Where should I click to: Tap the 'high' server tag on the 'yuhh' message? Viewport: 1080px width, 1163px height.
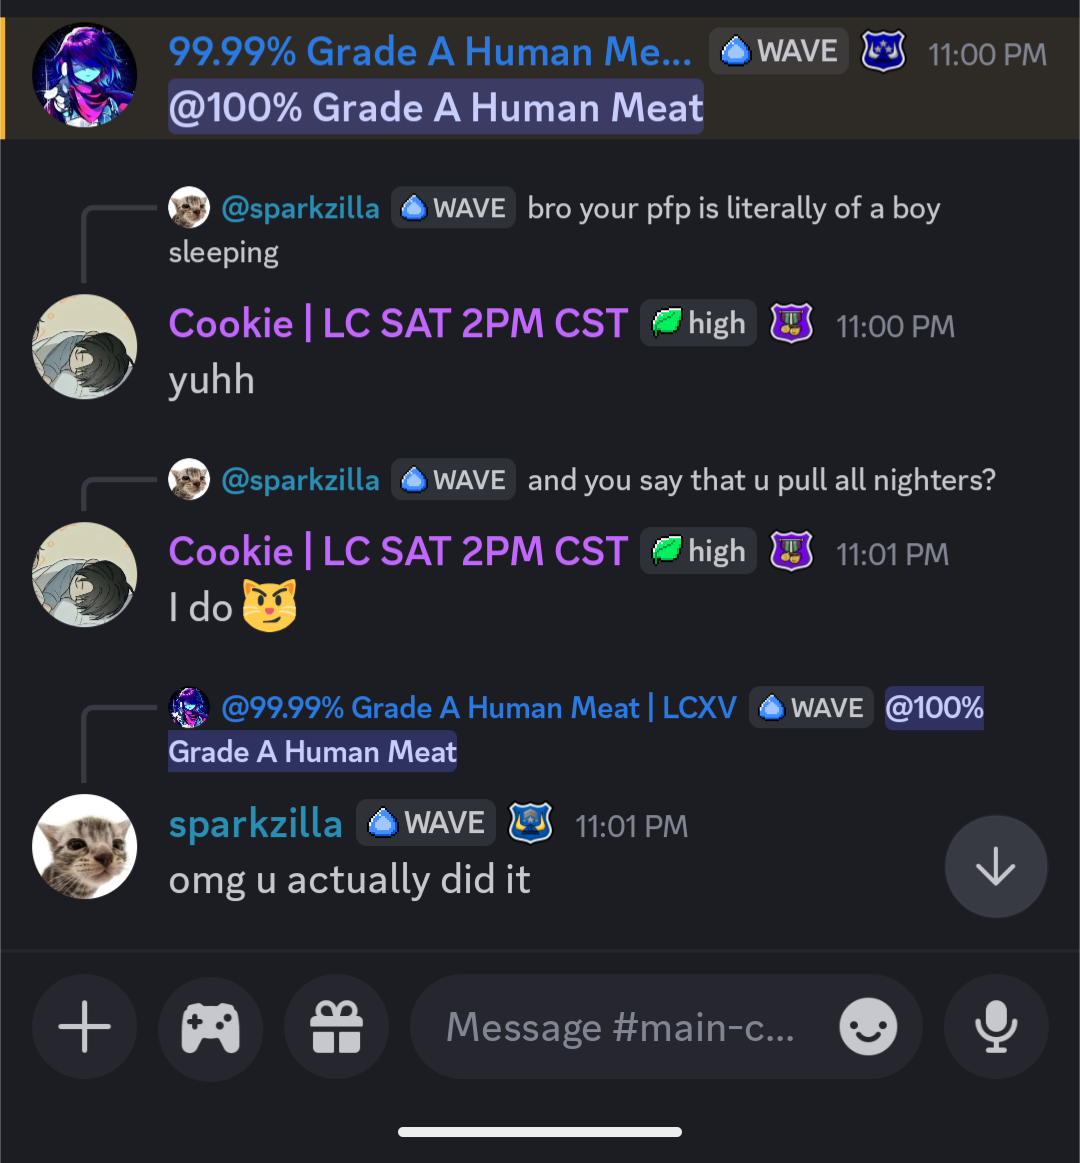tap(698, 323)
